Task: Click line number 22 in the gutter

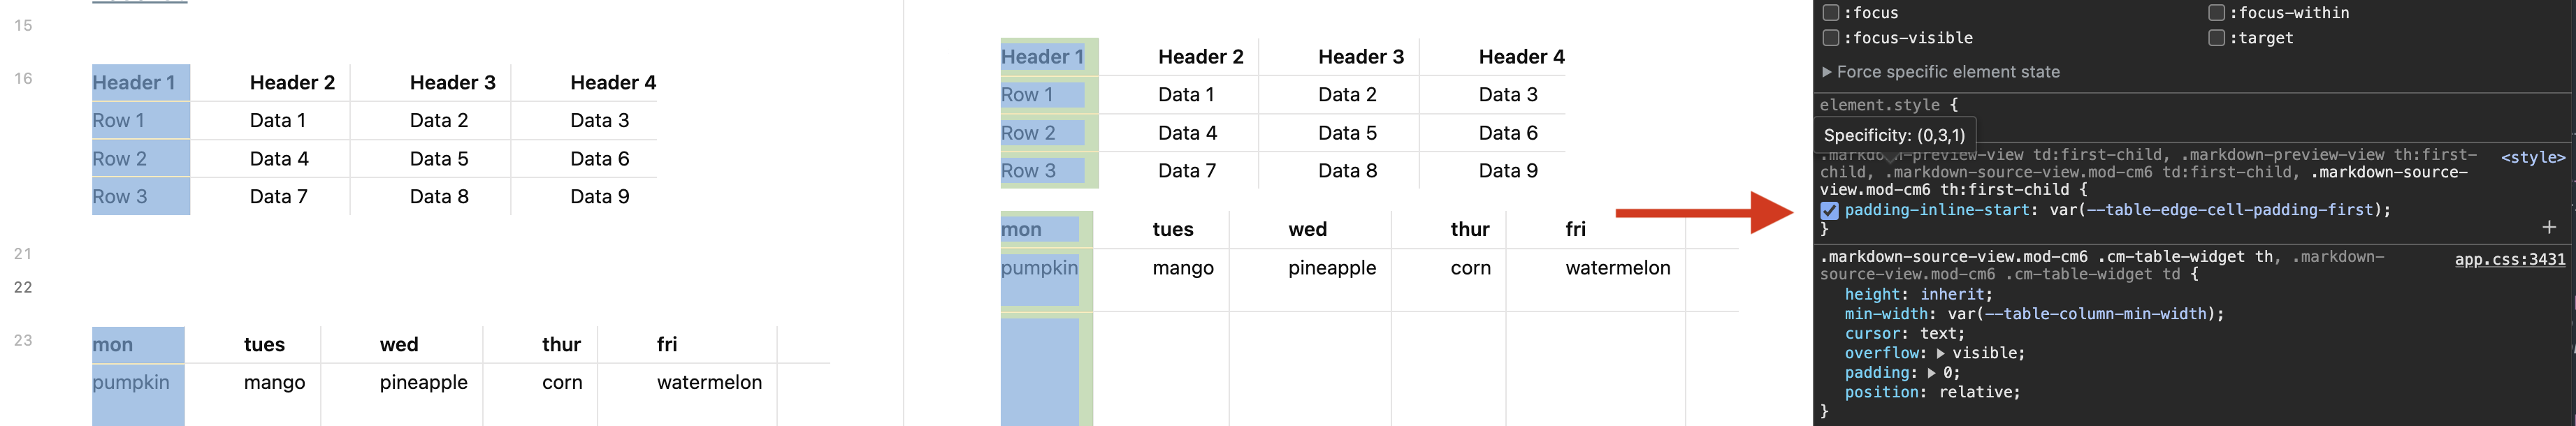Action: 23,287
